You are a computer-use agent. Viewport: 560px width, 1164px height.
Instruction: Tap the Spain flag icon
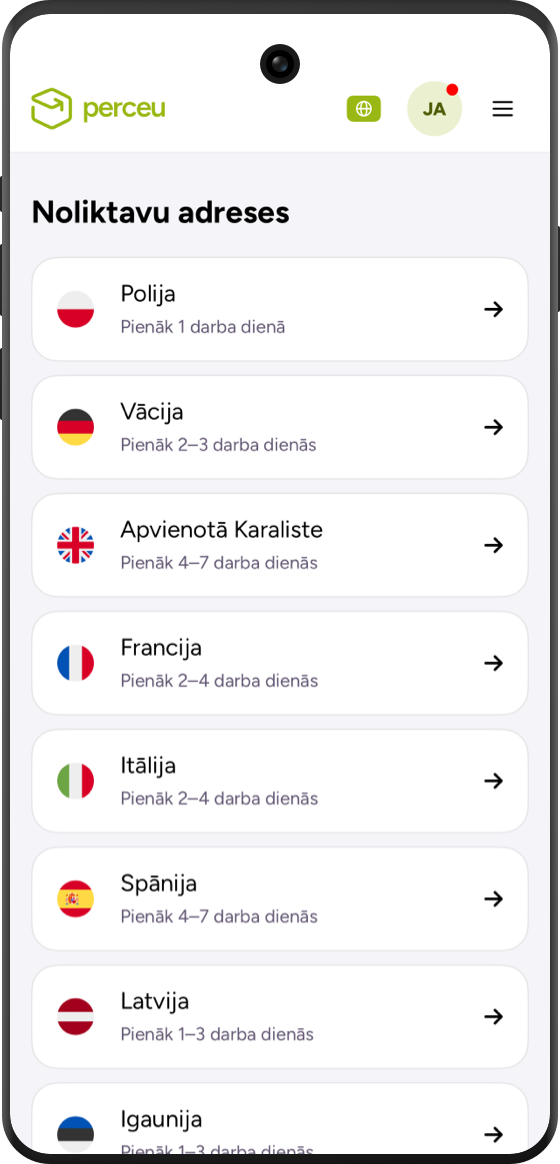(76, 899)
